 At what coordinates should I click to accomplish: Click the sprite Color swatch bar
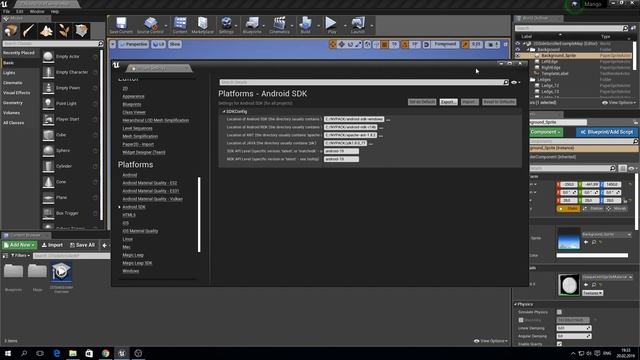pos(592,256)
